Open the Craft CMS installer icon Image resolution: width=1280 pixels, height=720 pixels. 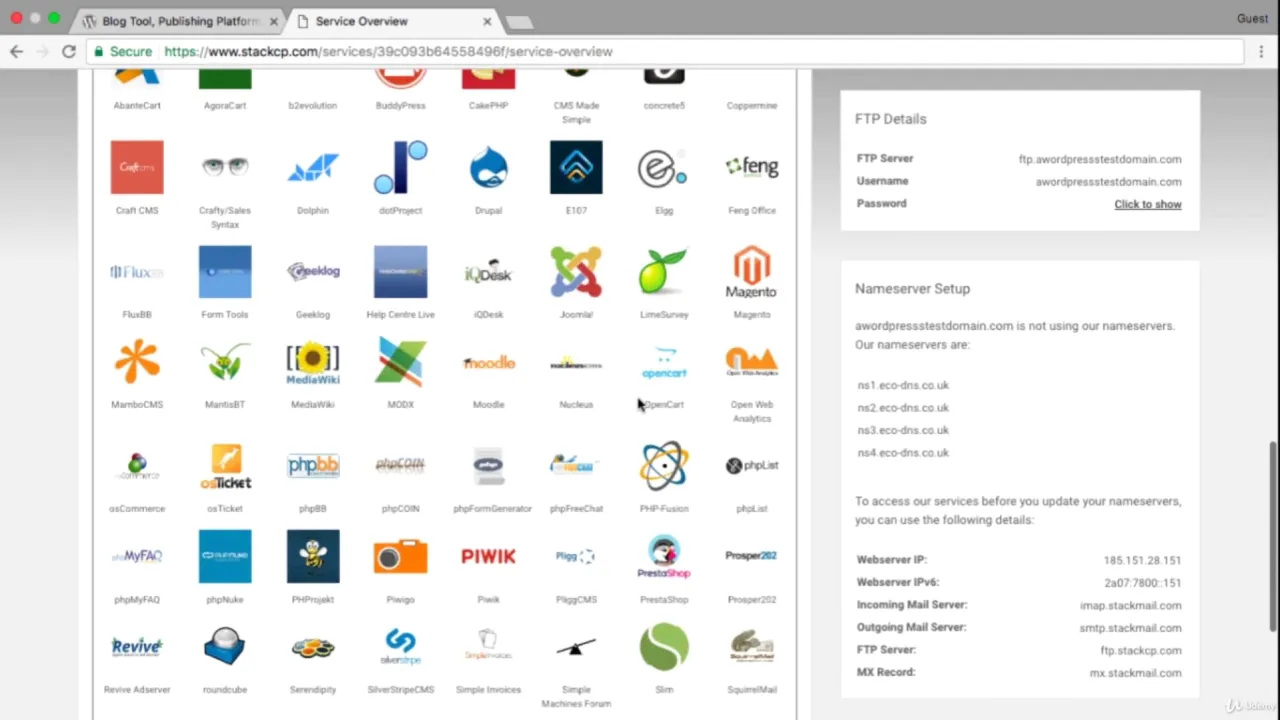[137, 167]
